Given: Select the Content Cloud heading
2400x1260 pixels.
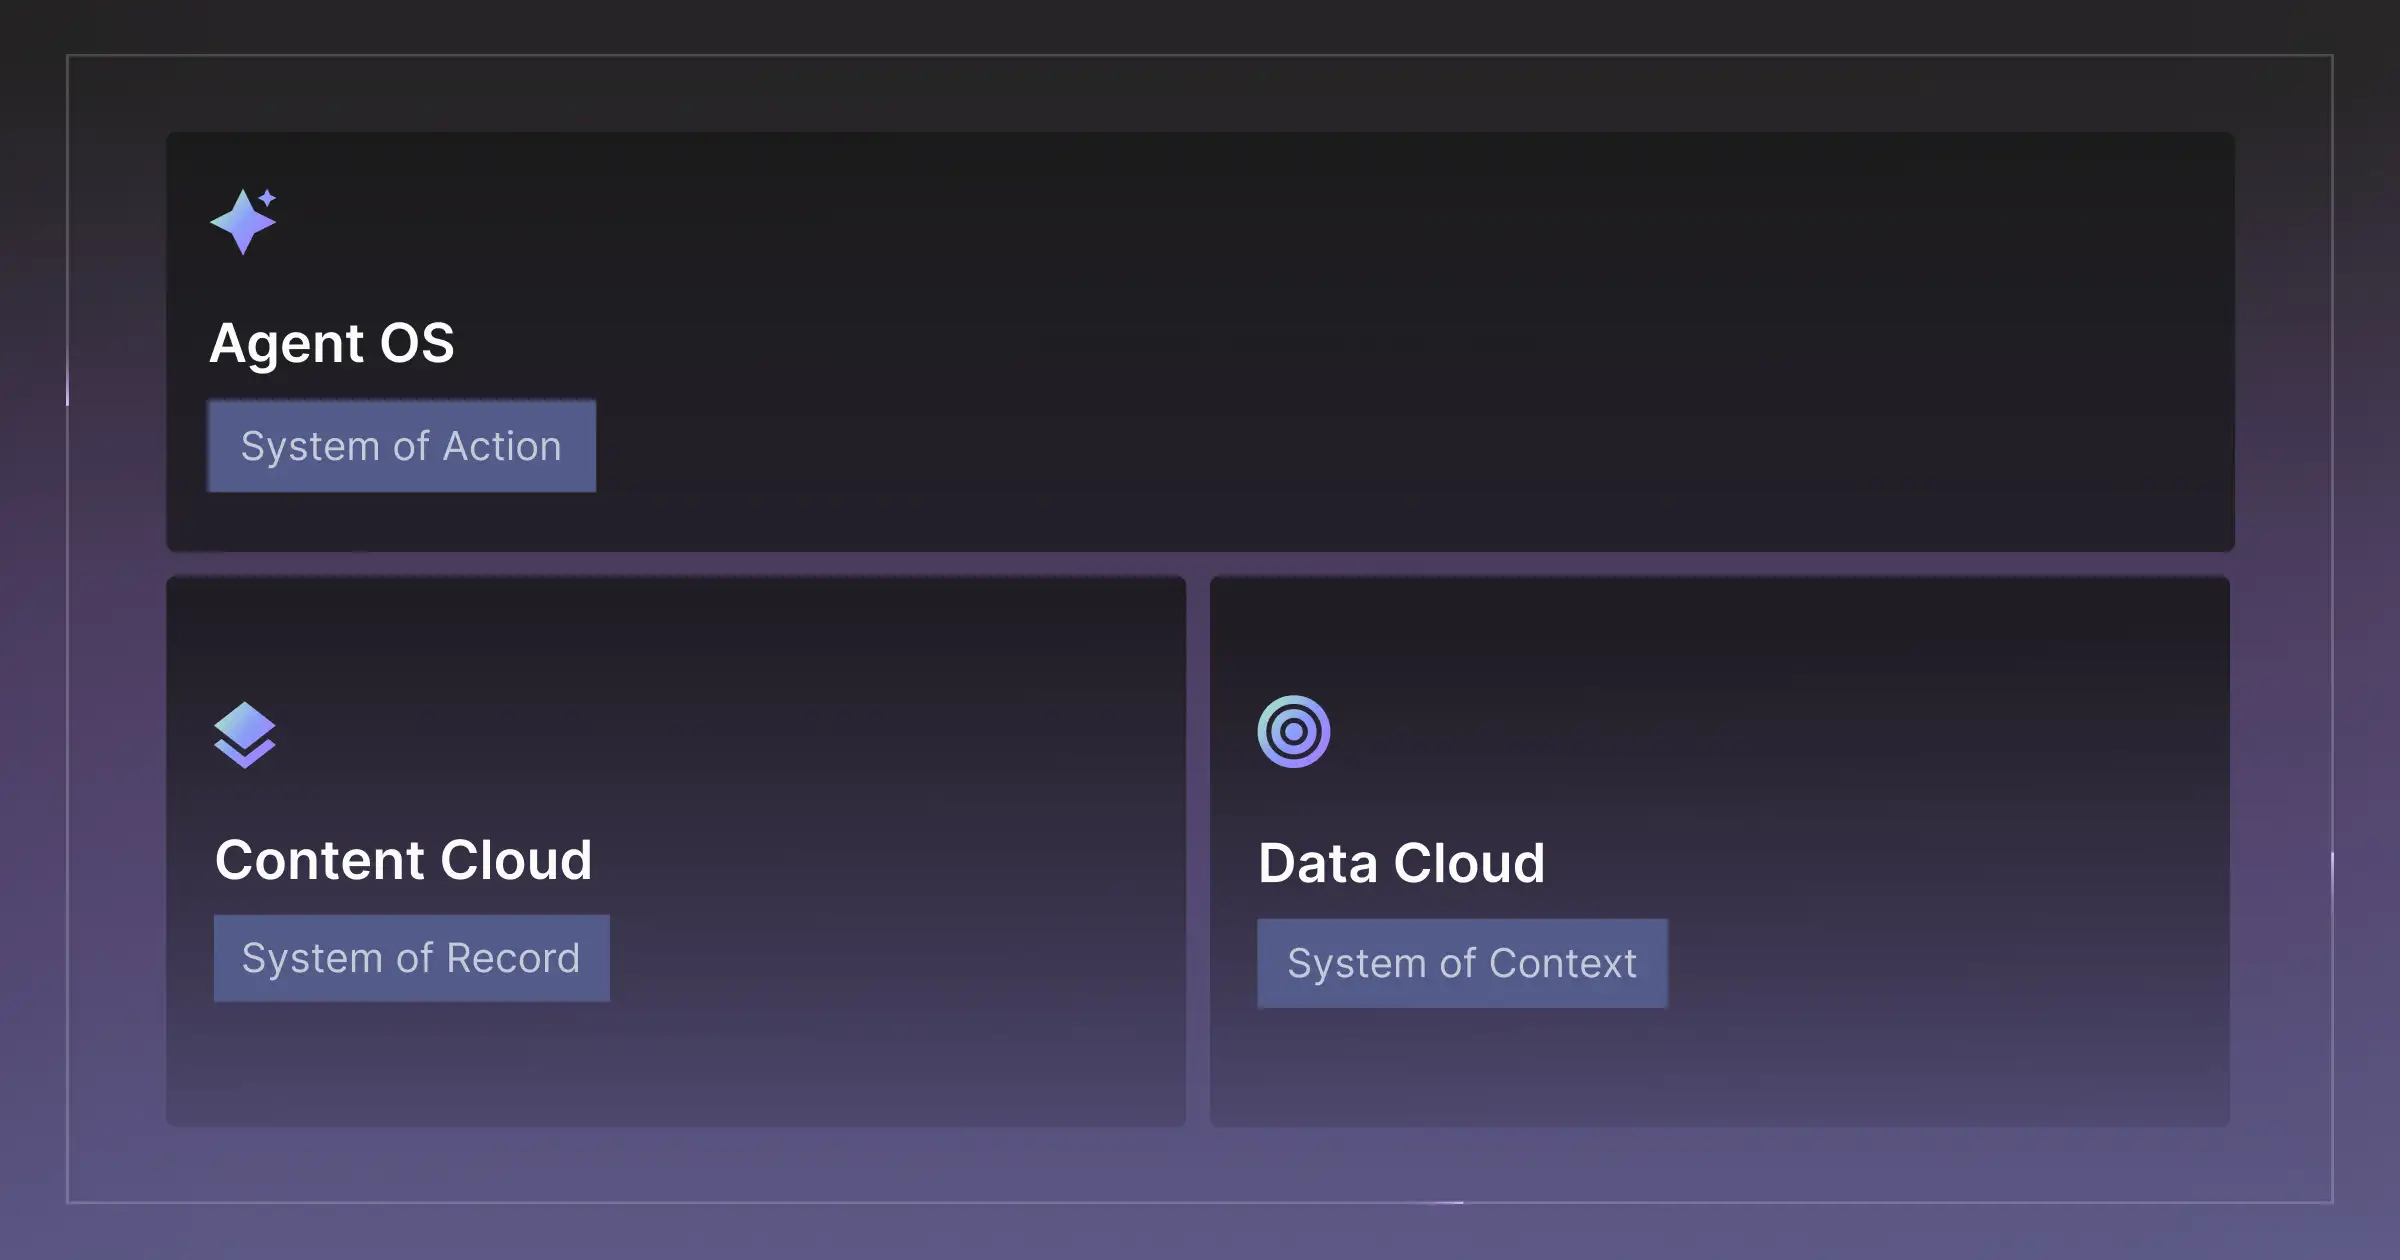Looking at the screenshot, I should (403, 860).
